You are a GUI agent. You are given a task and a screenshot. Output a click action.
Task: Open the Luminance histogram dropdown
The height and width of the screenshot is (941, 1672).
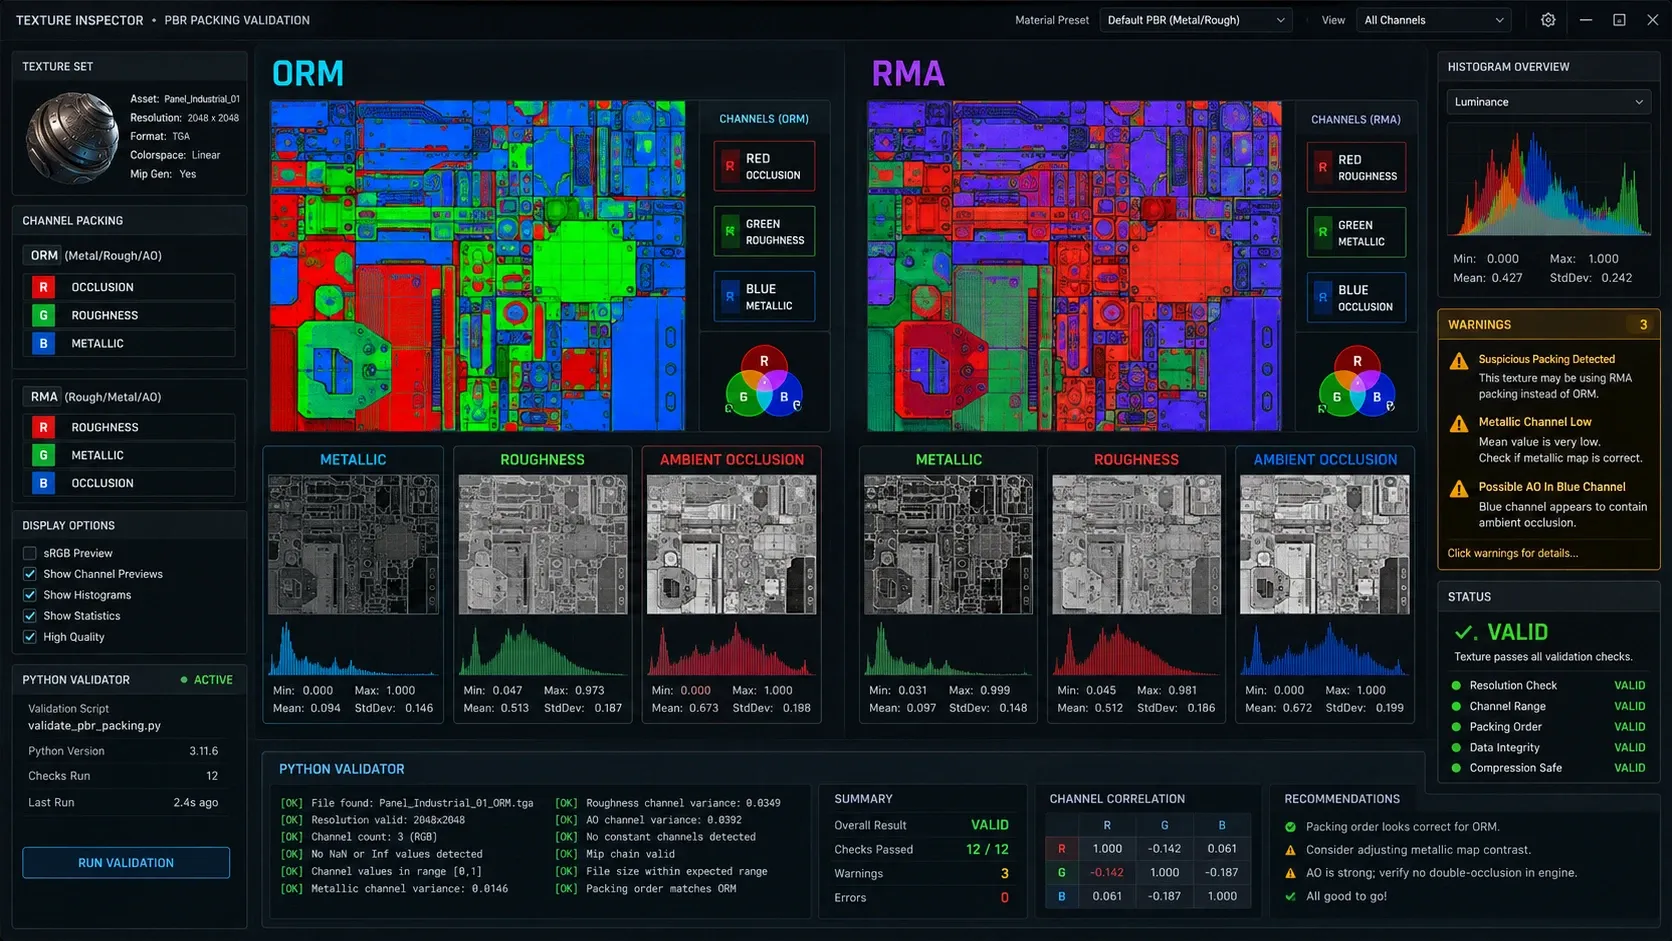click(x=1548, y=102)
